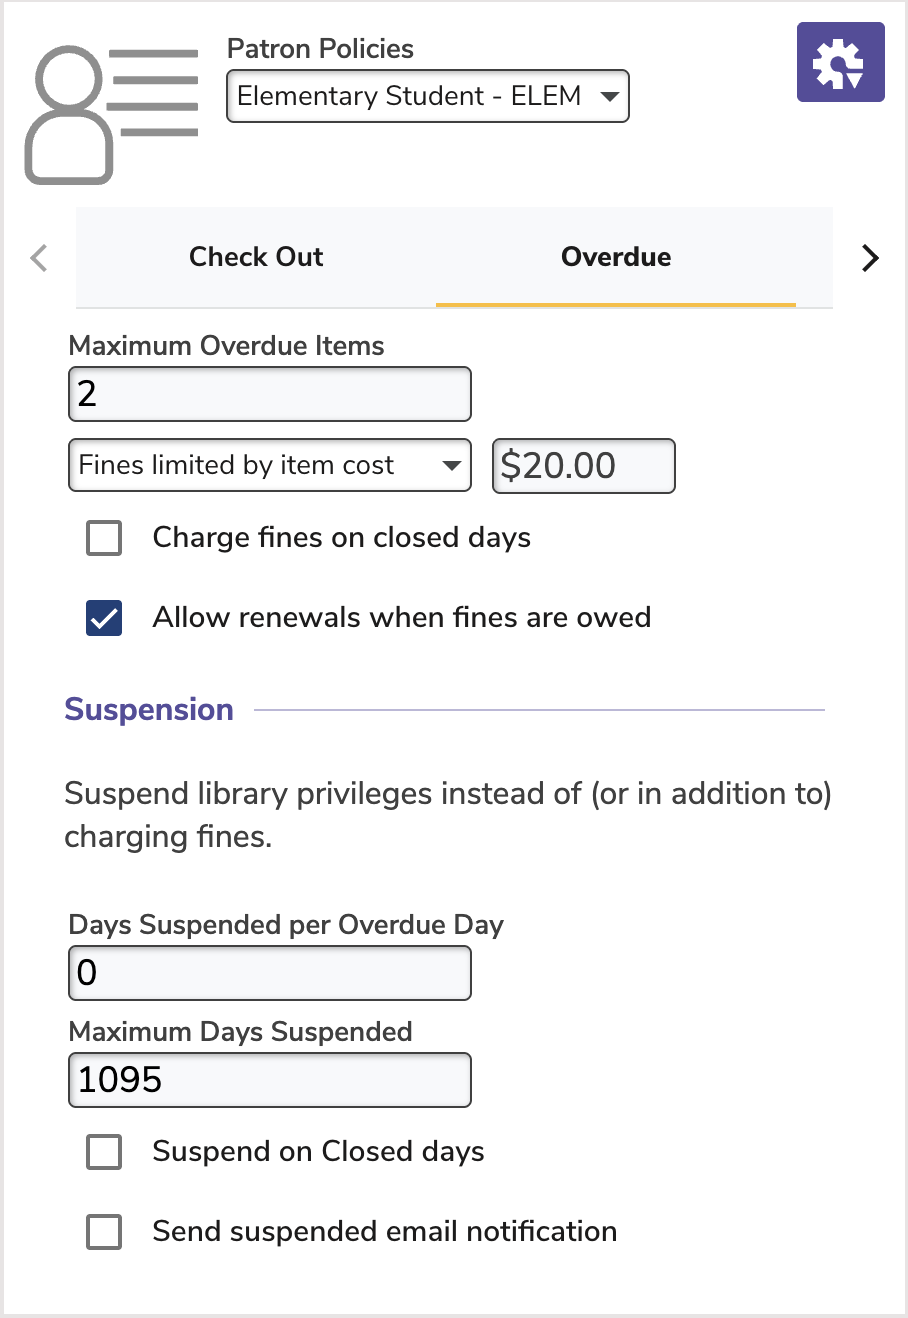Enable Suspend on Closed days
The image size is (908, 1318).
104,1152
